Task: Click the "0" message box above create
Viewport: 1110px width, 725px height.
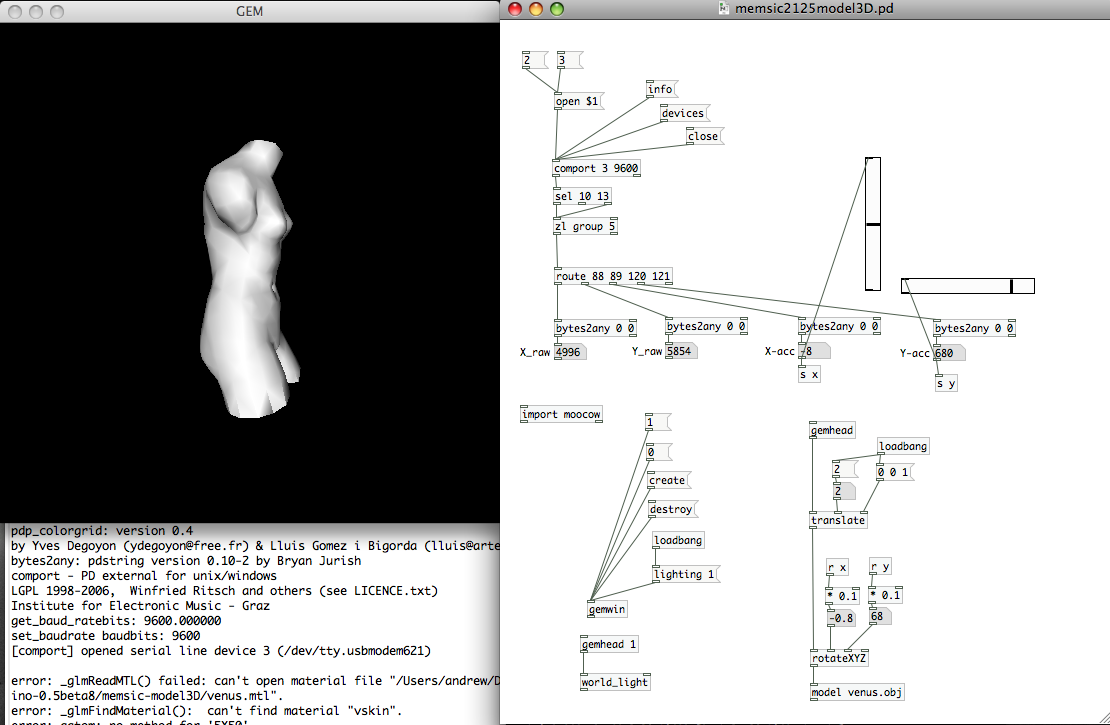Action: click(x=658, y=452)
